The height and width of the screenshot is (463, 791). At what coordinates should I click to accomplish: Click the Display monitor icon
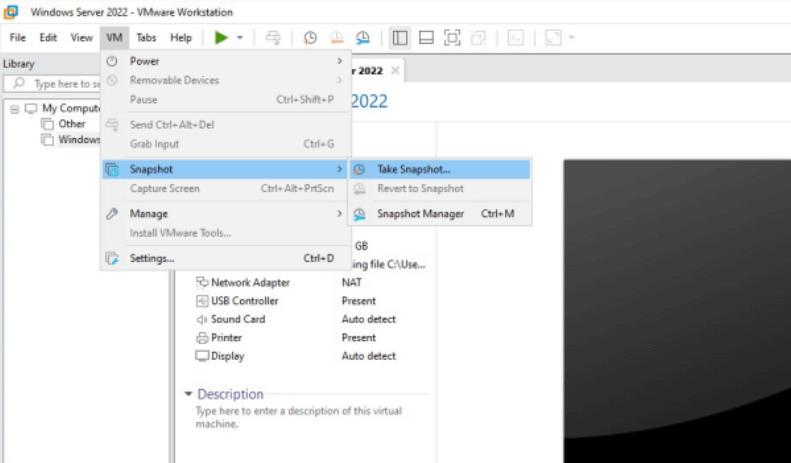202,356
